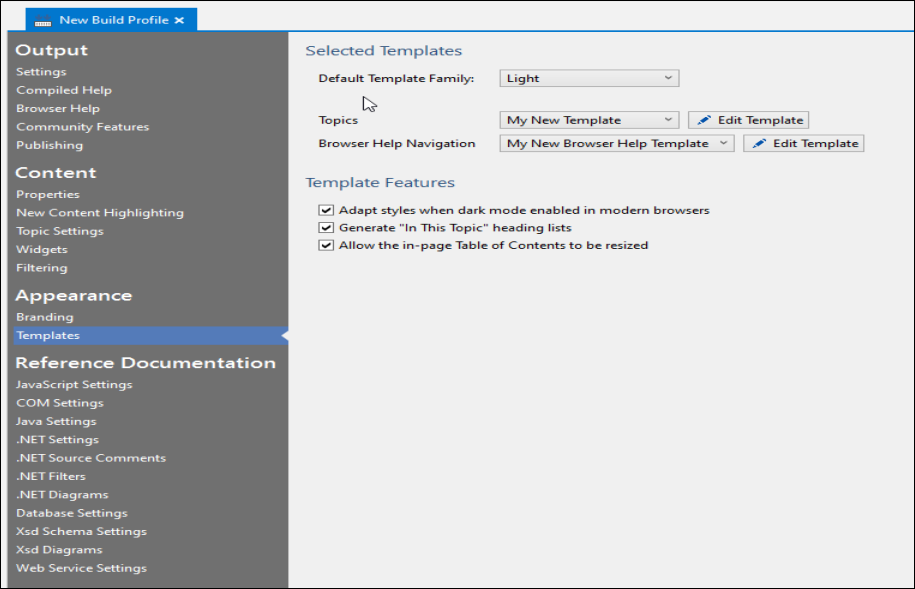The width and height of the screenshot is (915, 589).
Task: Open New Content Highlighting page
Action: [100, 213]
